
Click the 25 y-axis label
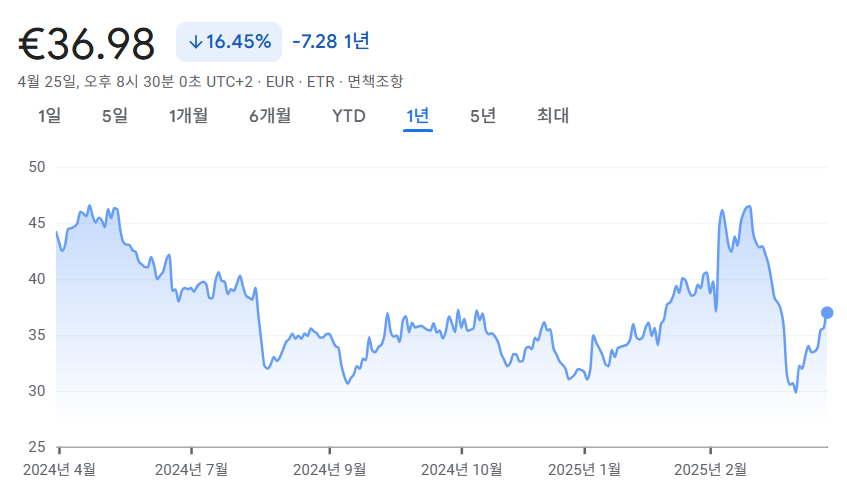coord(37,447)
